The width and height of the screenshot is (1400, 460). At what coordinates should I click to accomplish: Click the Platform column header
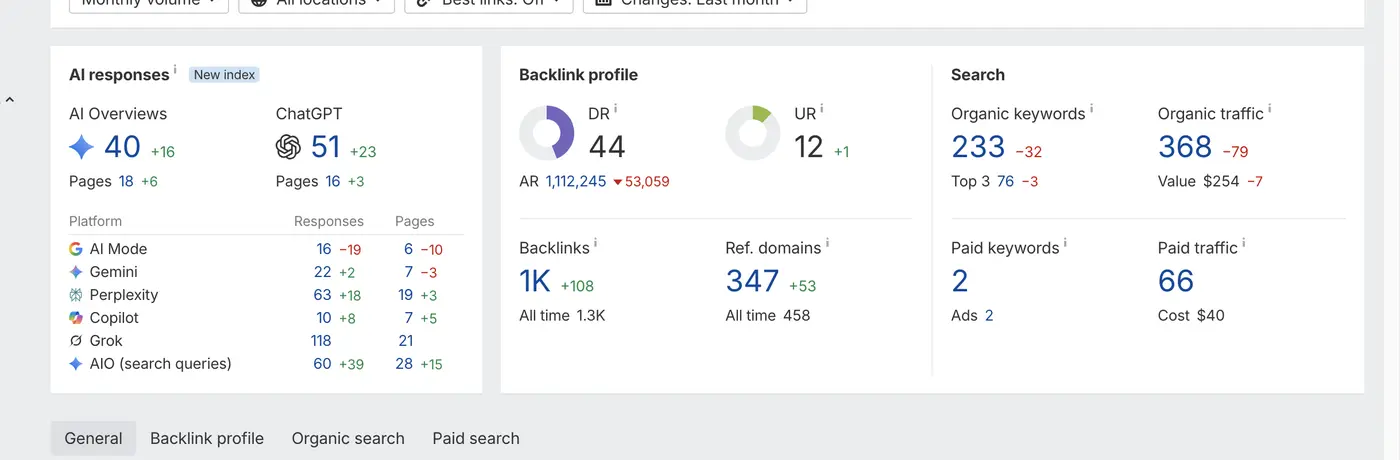point(95,221)
